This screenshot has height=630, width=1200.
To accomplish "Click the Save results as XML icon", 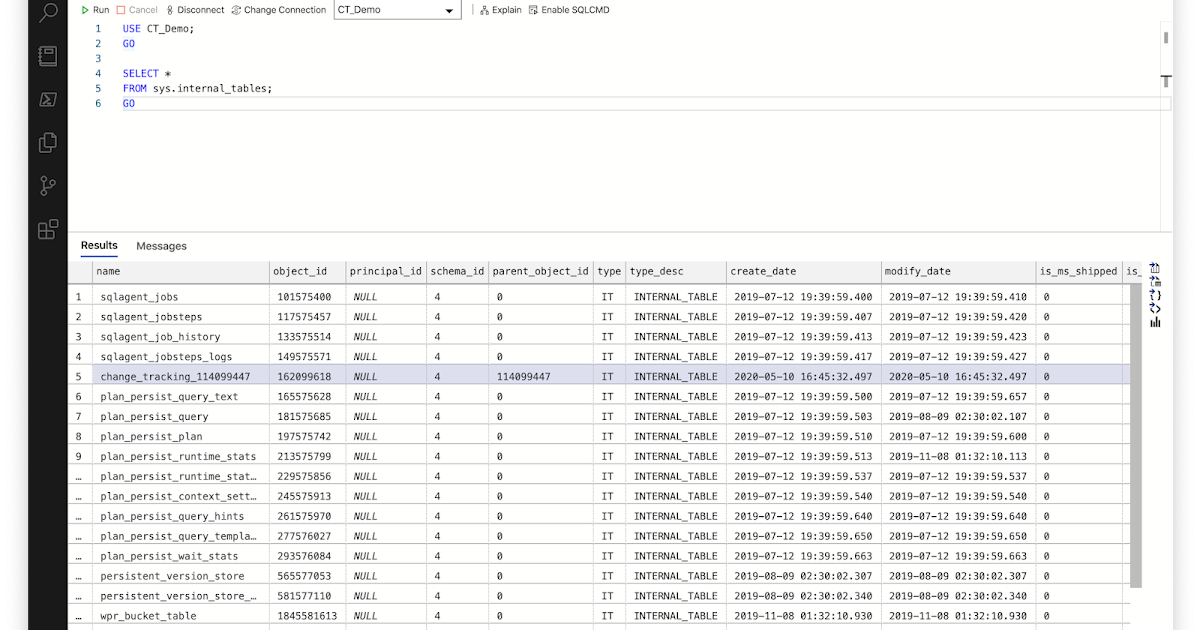I will click(x=1155, y=308).
